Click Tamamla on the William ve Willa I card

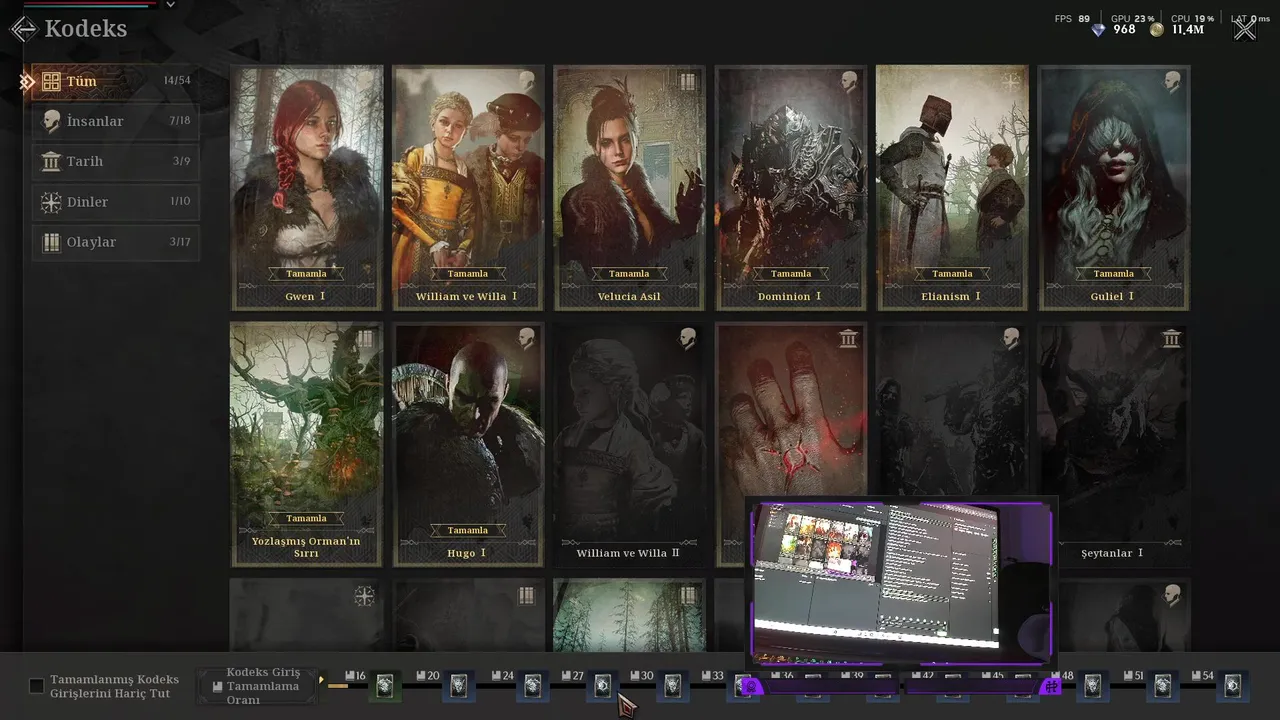pyautogui.click(x=467, y=274)
